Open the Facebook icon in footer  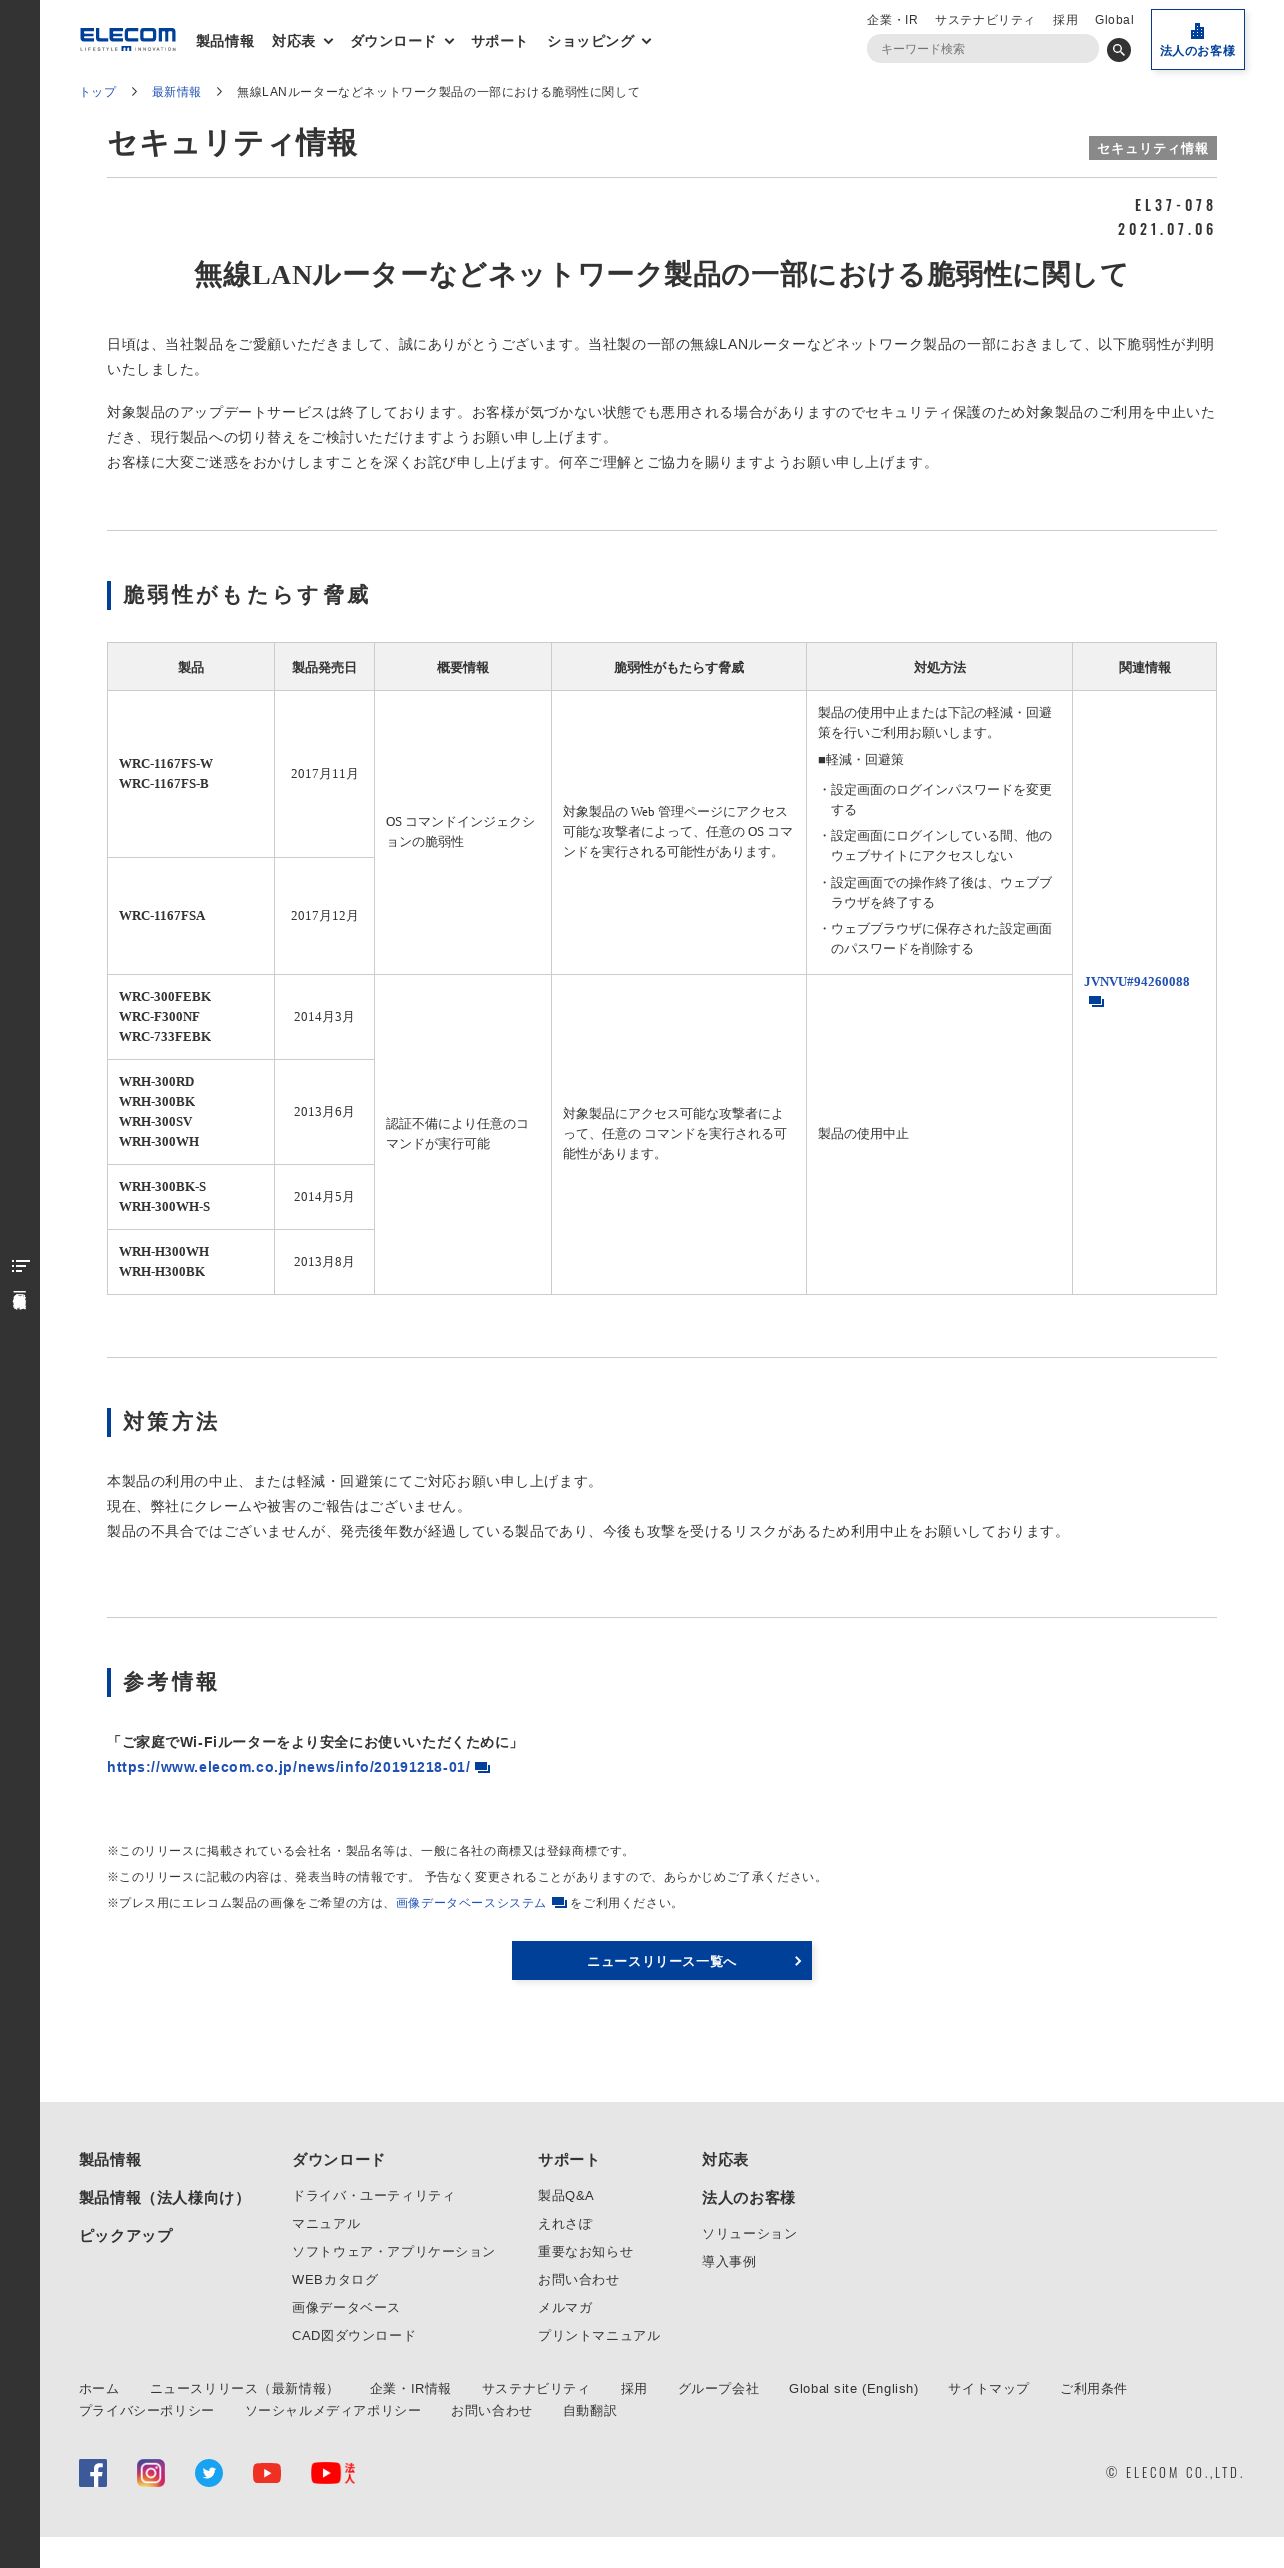[93, 2473]
